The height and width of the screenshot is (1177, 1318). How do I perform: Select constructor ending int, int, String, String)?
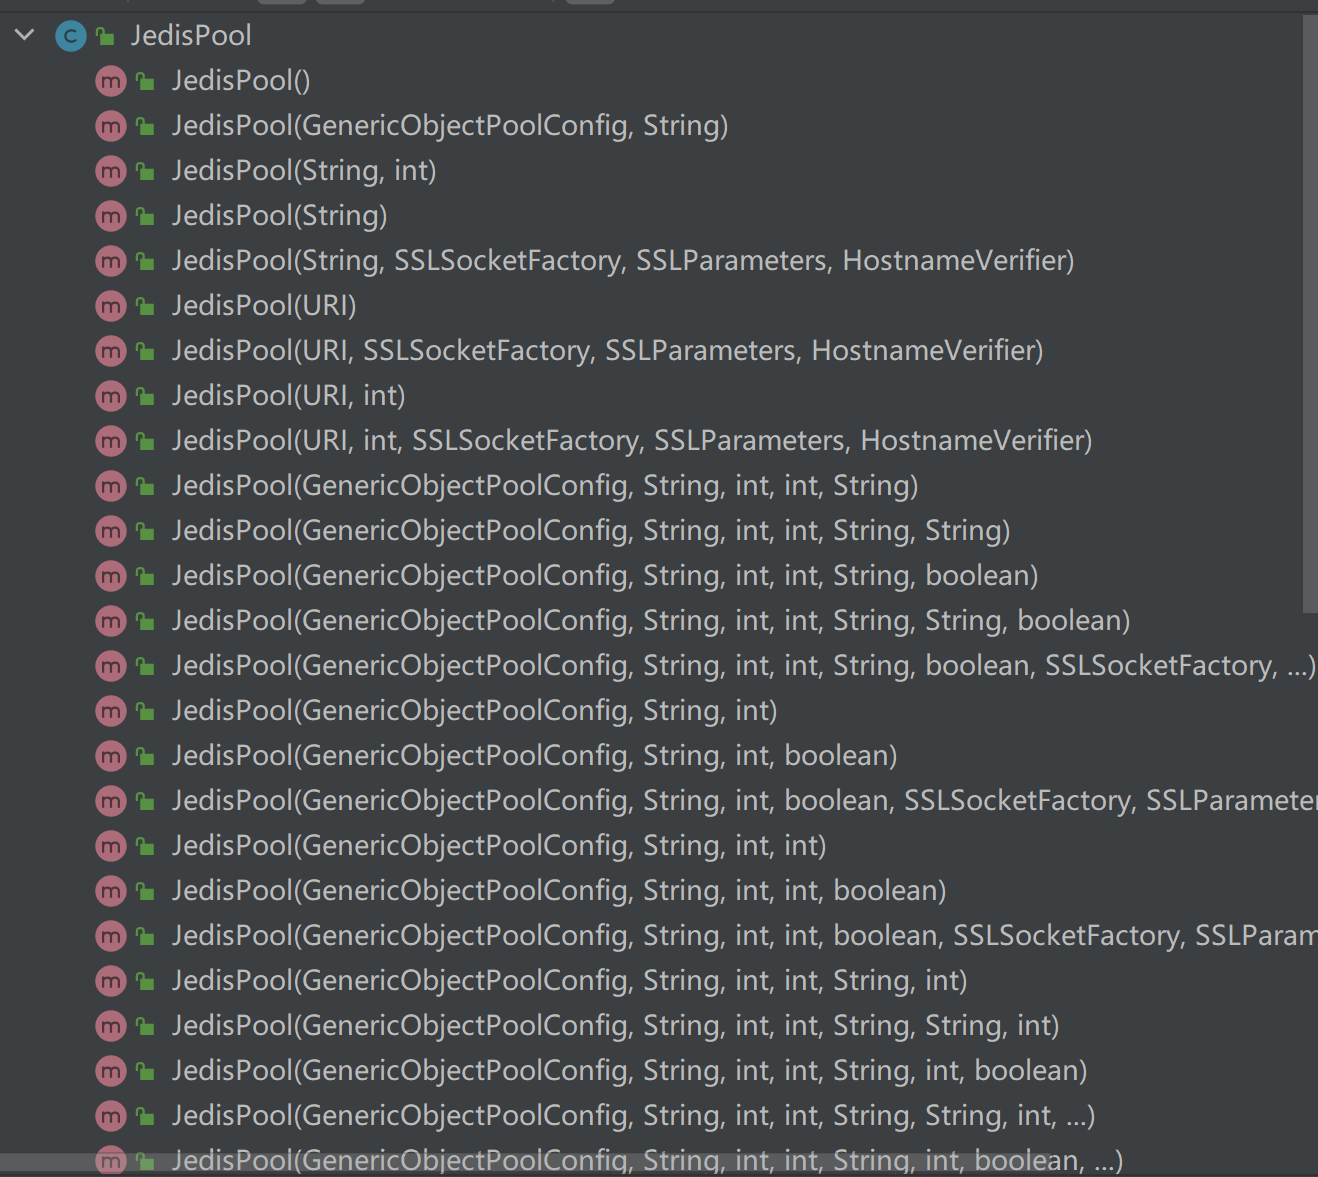(x=591, y=531)
